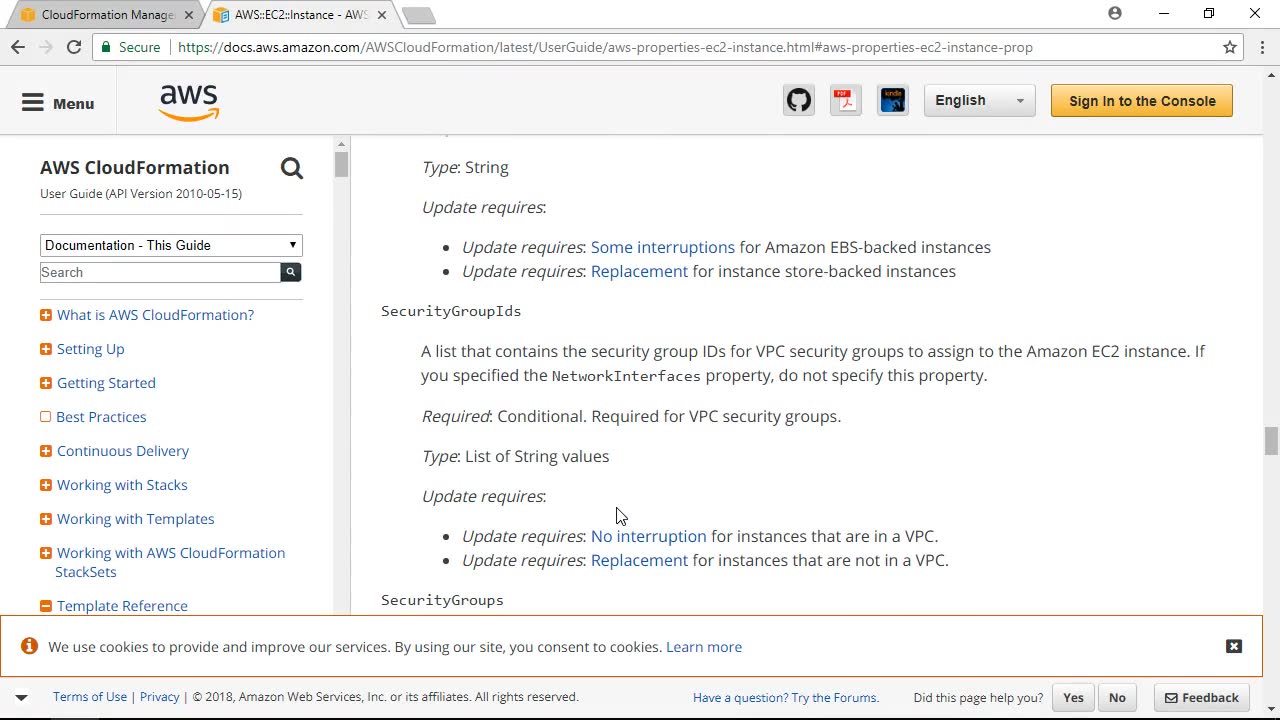The width and height of the screenshot is (1280, 720).
Task: Click Yes for page helpfulness
Action: point(1073,698)
